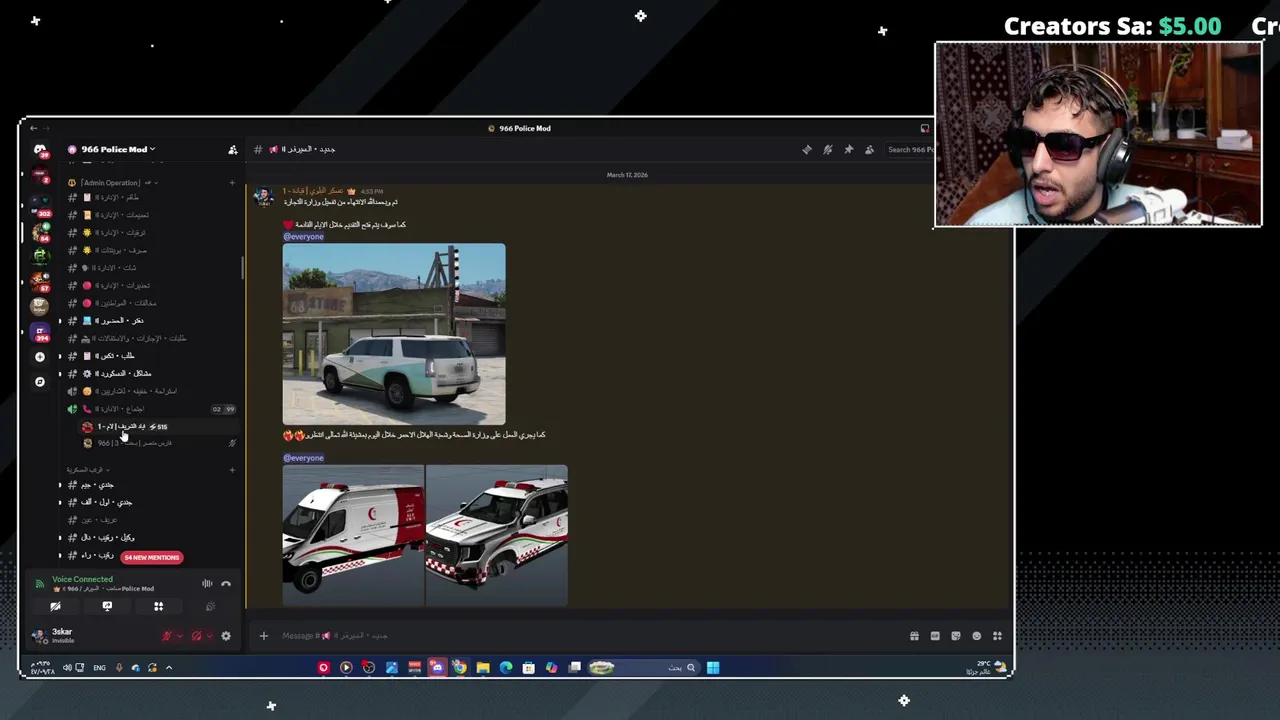
Task: Open Discord direct messages home icon
Action: (40, 150)
